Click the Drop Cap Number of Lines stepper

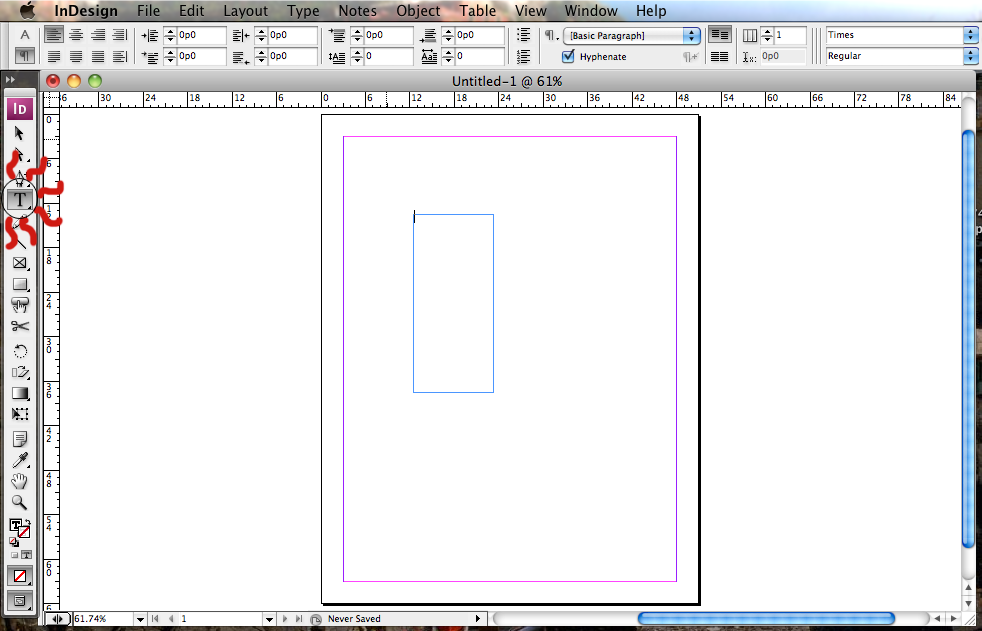pos(356,56)
